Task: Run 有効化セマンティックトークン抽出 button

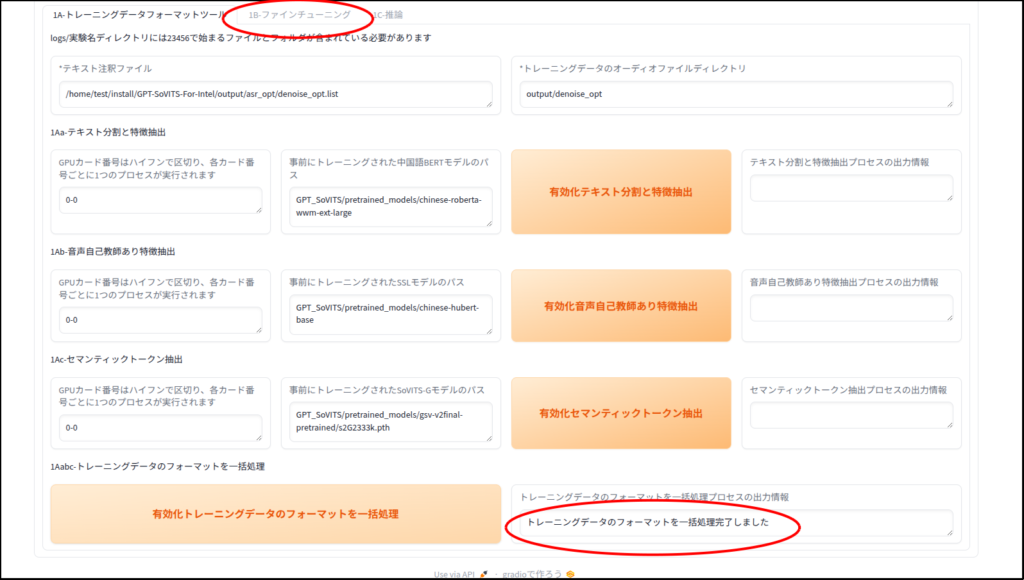Action: [621, 413]
